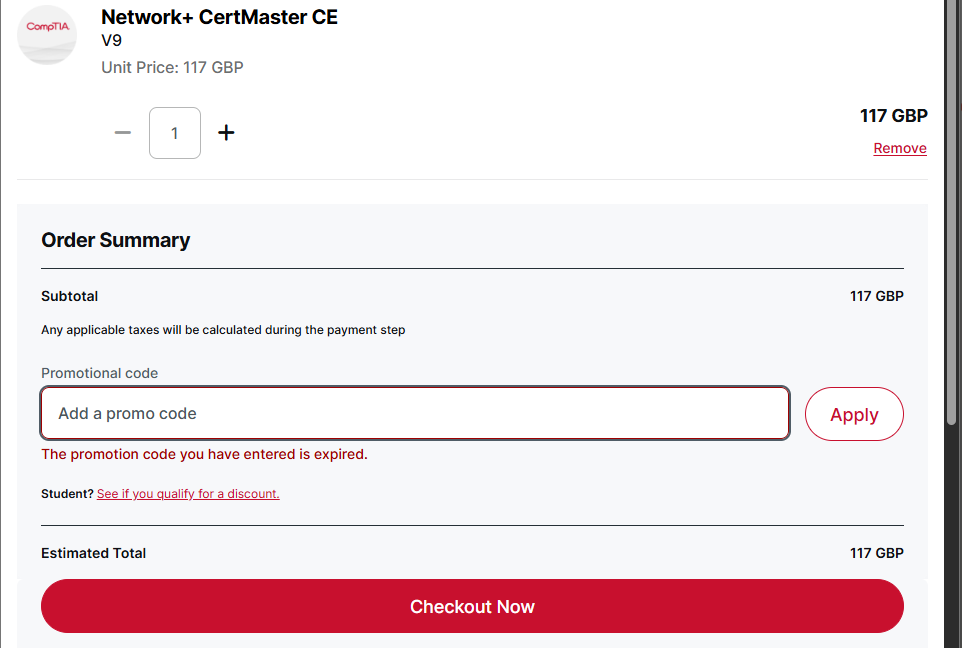Viewport: 962px width, 648px height.
Task: Select the Network+ CertMaster CE title
Action: coord(219,17)
